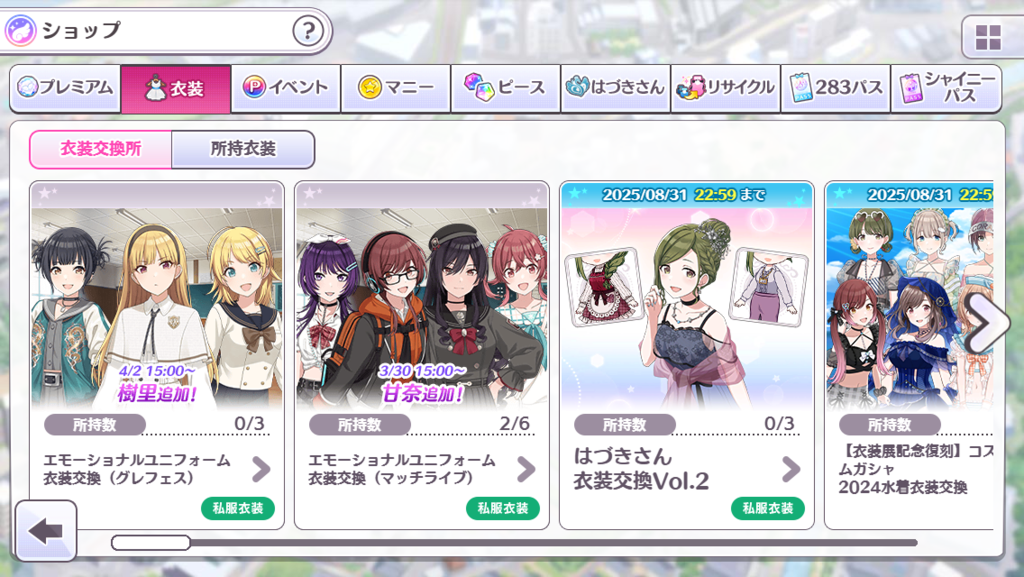
Task: Select the マニー coin tab
Action: 396,88
